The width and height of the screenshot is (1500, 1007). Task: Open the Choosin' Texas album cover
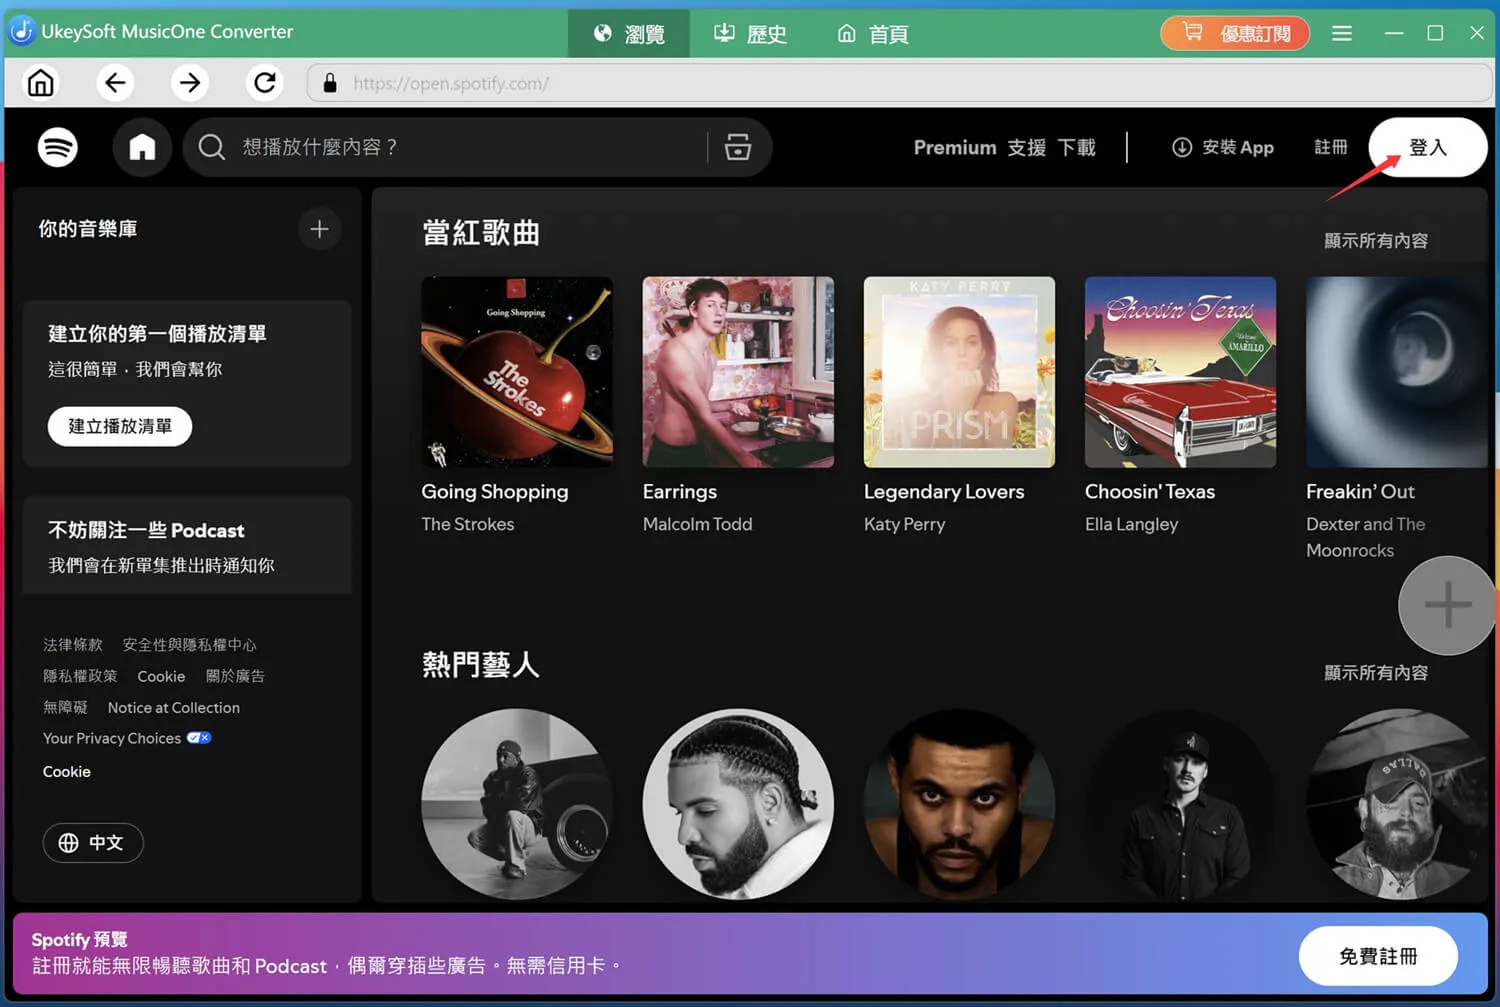(1180, 372)
